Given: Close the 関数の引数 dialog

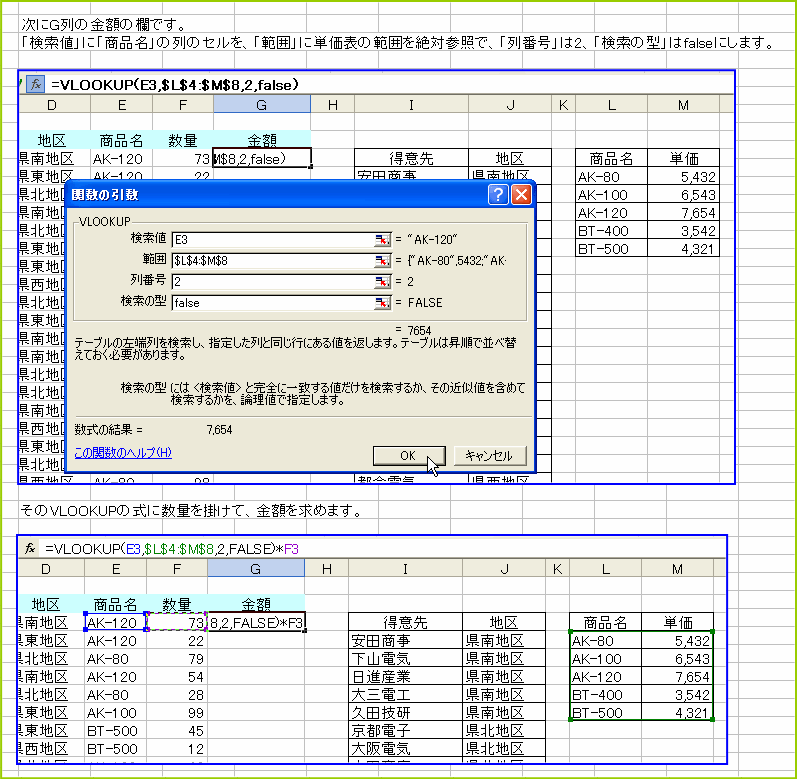Looking at the screenshot, I should coord(521,195).
